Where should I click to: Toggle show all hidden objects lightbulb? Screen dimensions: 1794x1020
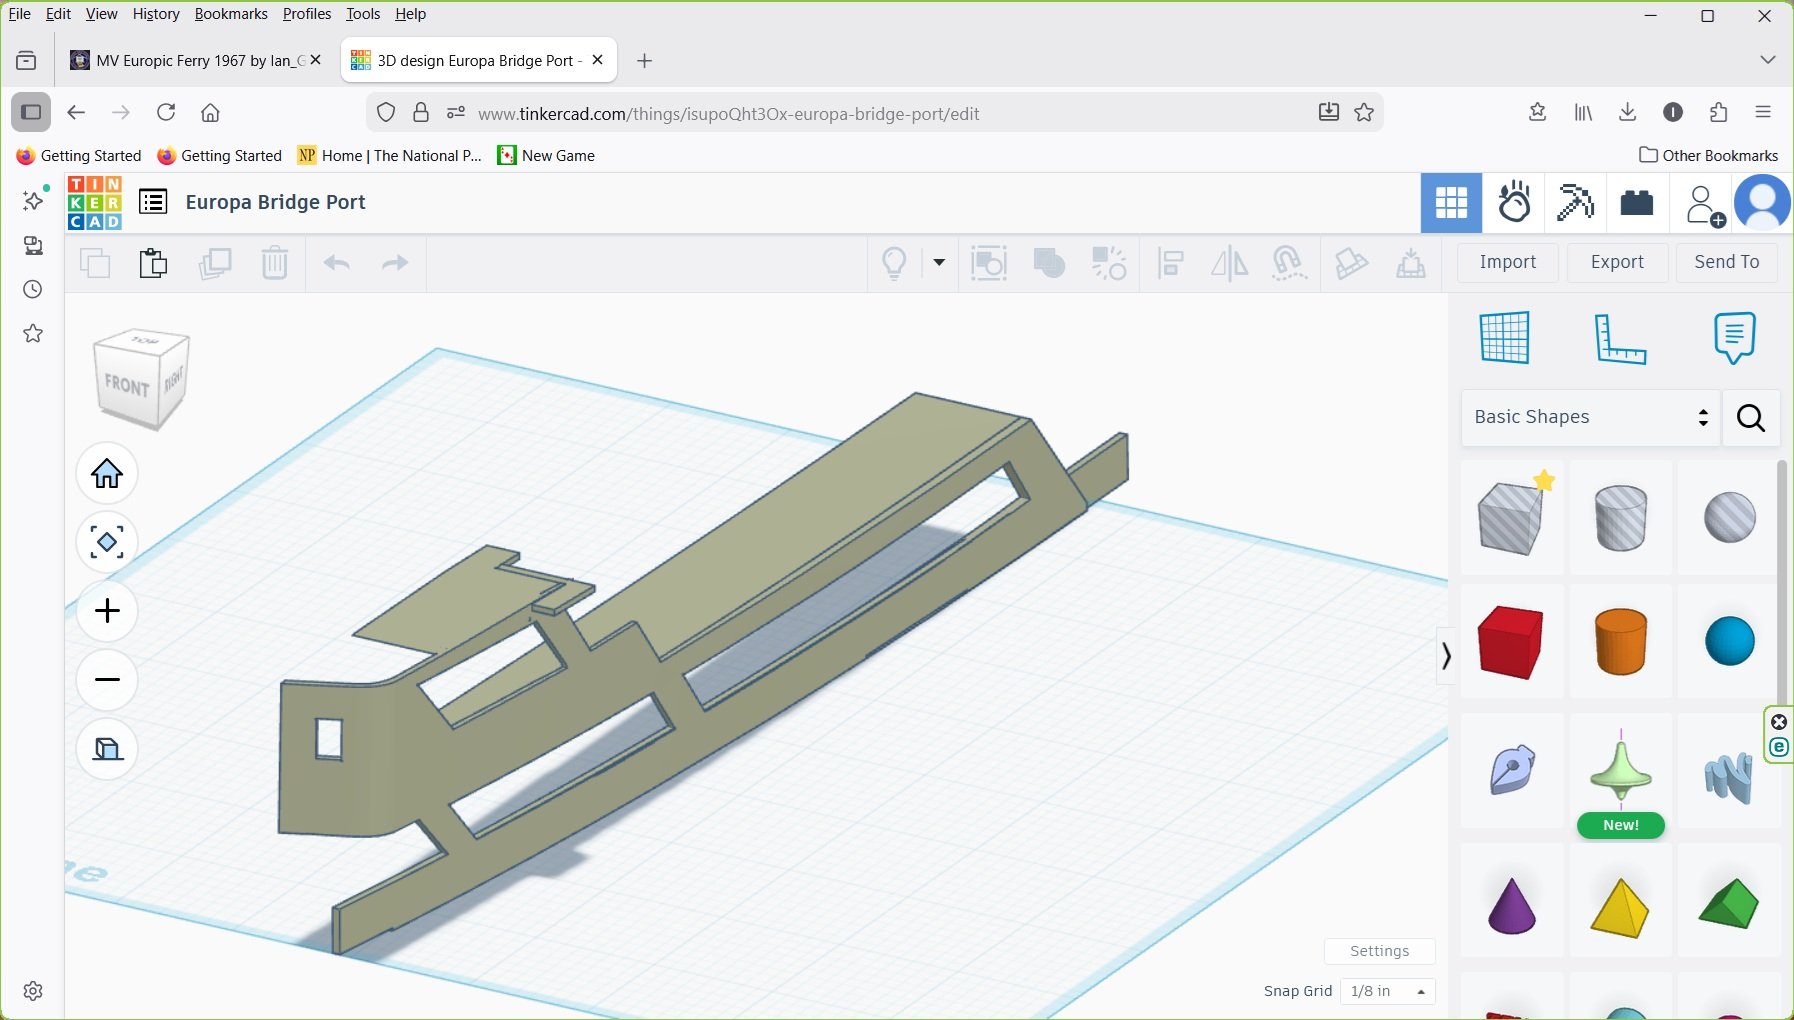click(x=894, y=264)
